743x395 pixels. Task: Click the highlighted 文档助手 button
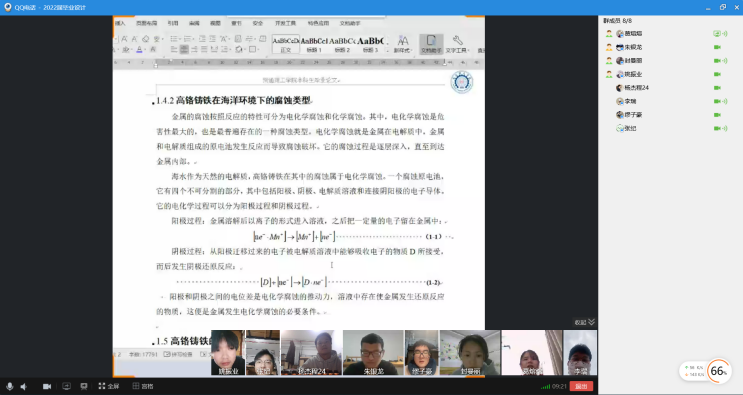point(431,44)
